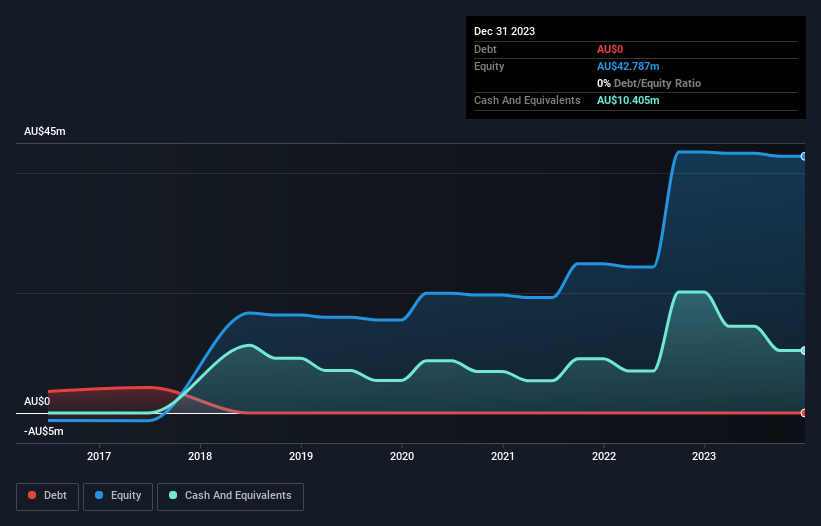
Task: Click the AU$10.405m cash value
Action: pos(628,100)
